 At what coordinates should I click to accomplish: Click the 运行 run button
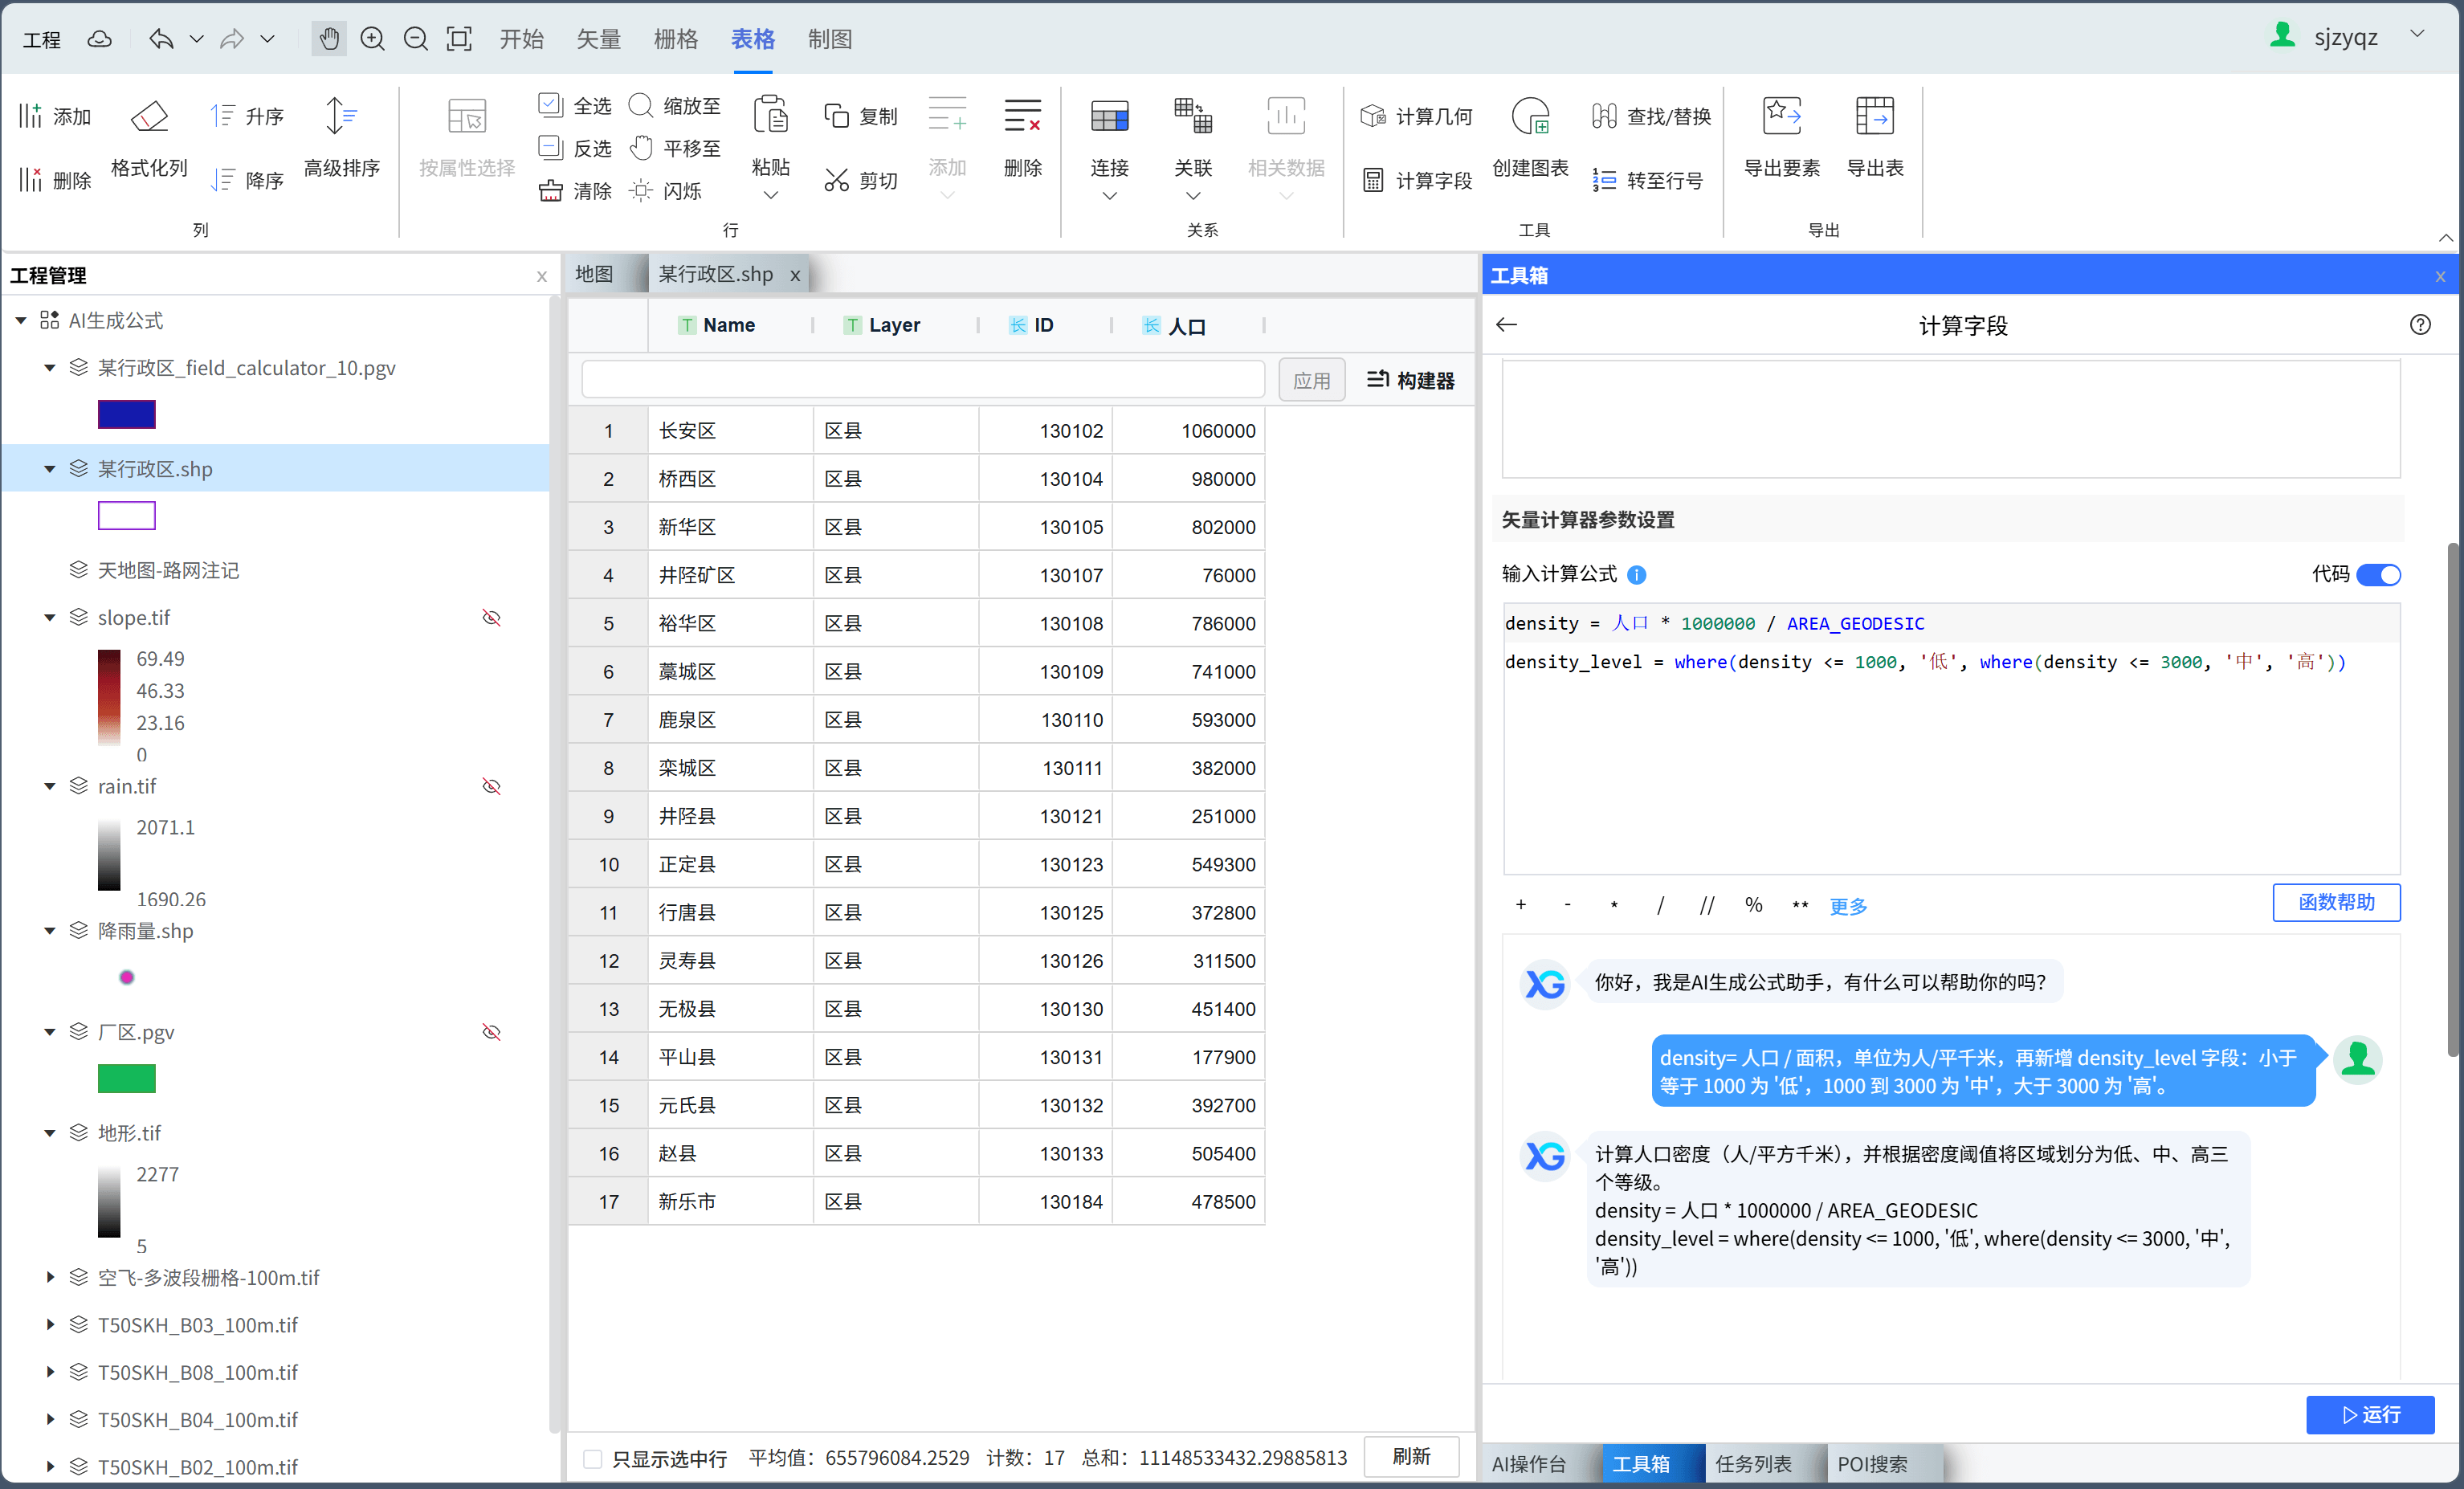pos(2369,1415)
